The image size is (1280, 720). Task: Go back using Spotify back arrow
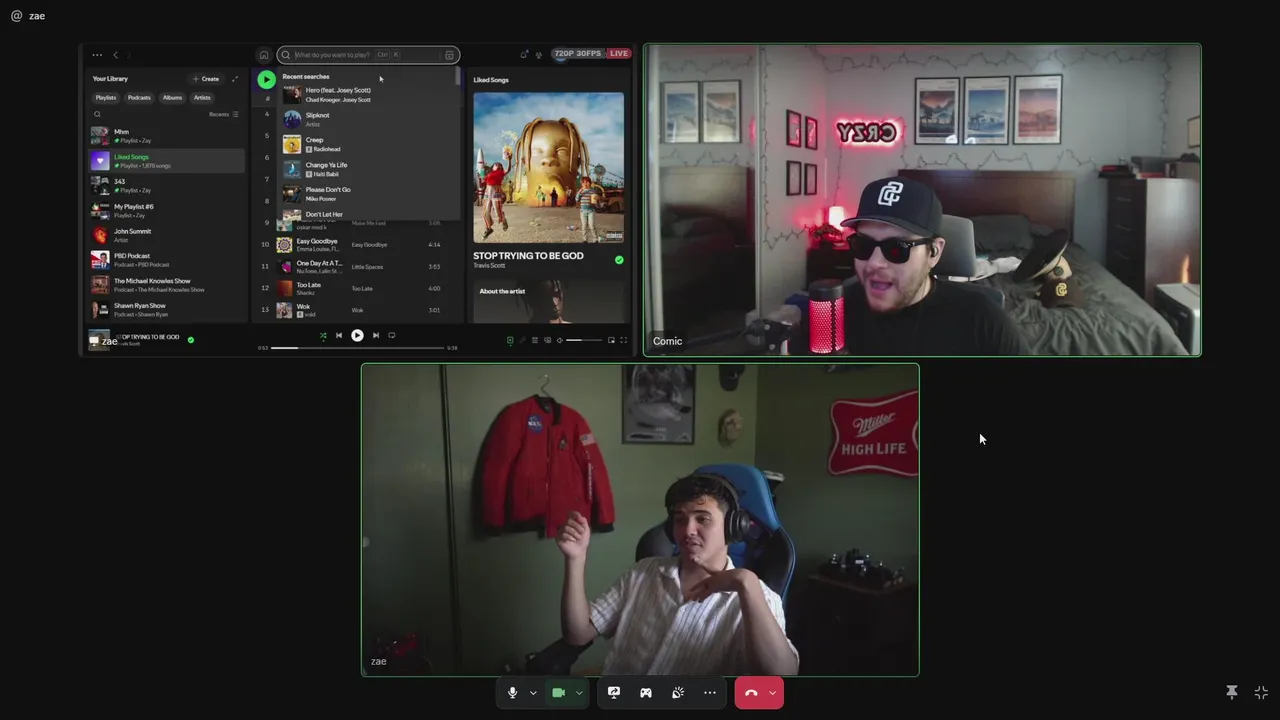(116, 55)
